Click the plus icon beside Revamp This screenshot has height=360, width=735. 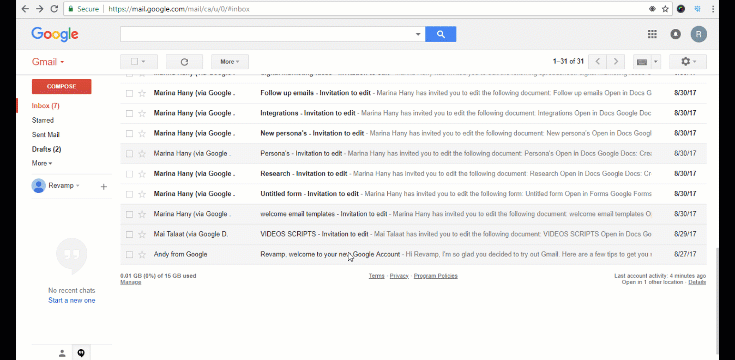pos(104,187)
